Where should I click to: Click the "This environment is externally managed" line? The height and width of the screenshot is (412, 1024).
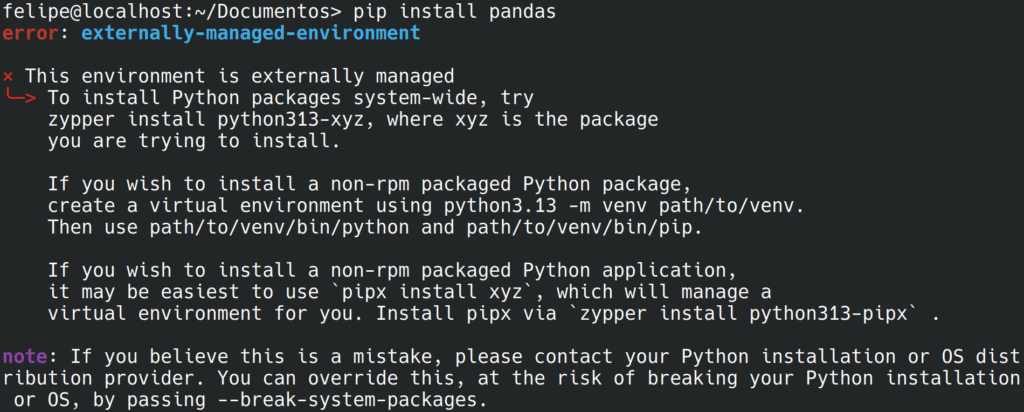(240, 76)
